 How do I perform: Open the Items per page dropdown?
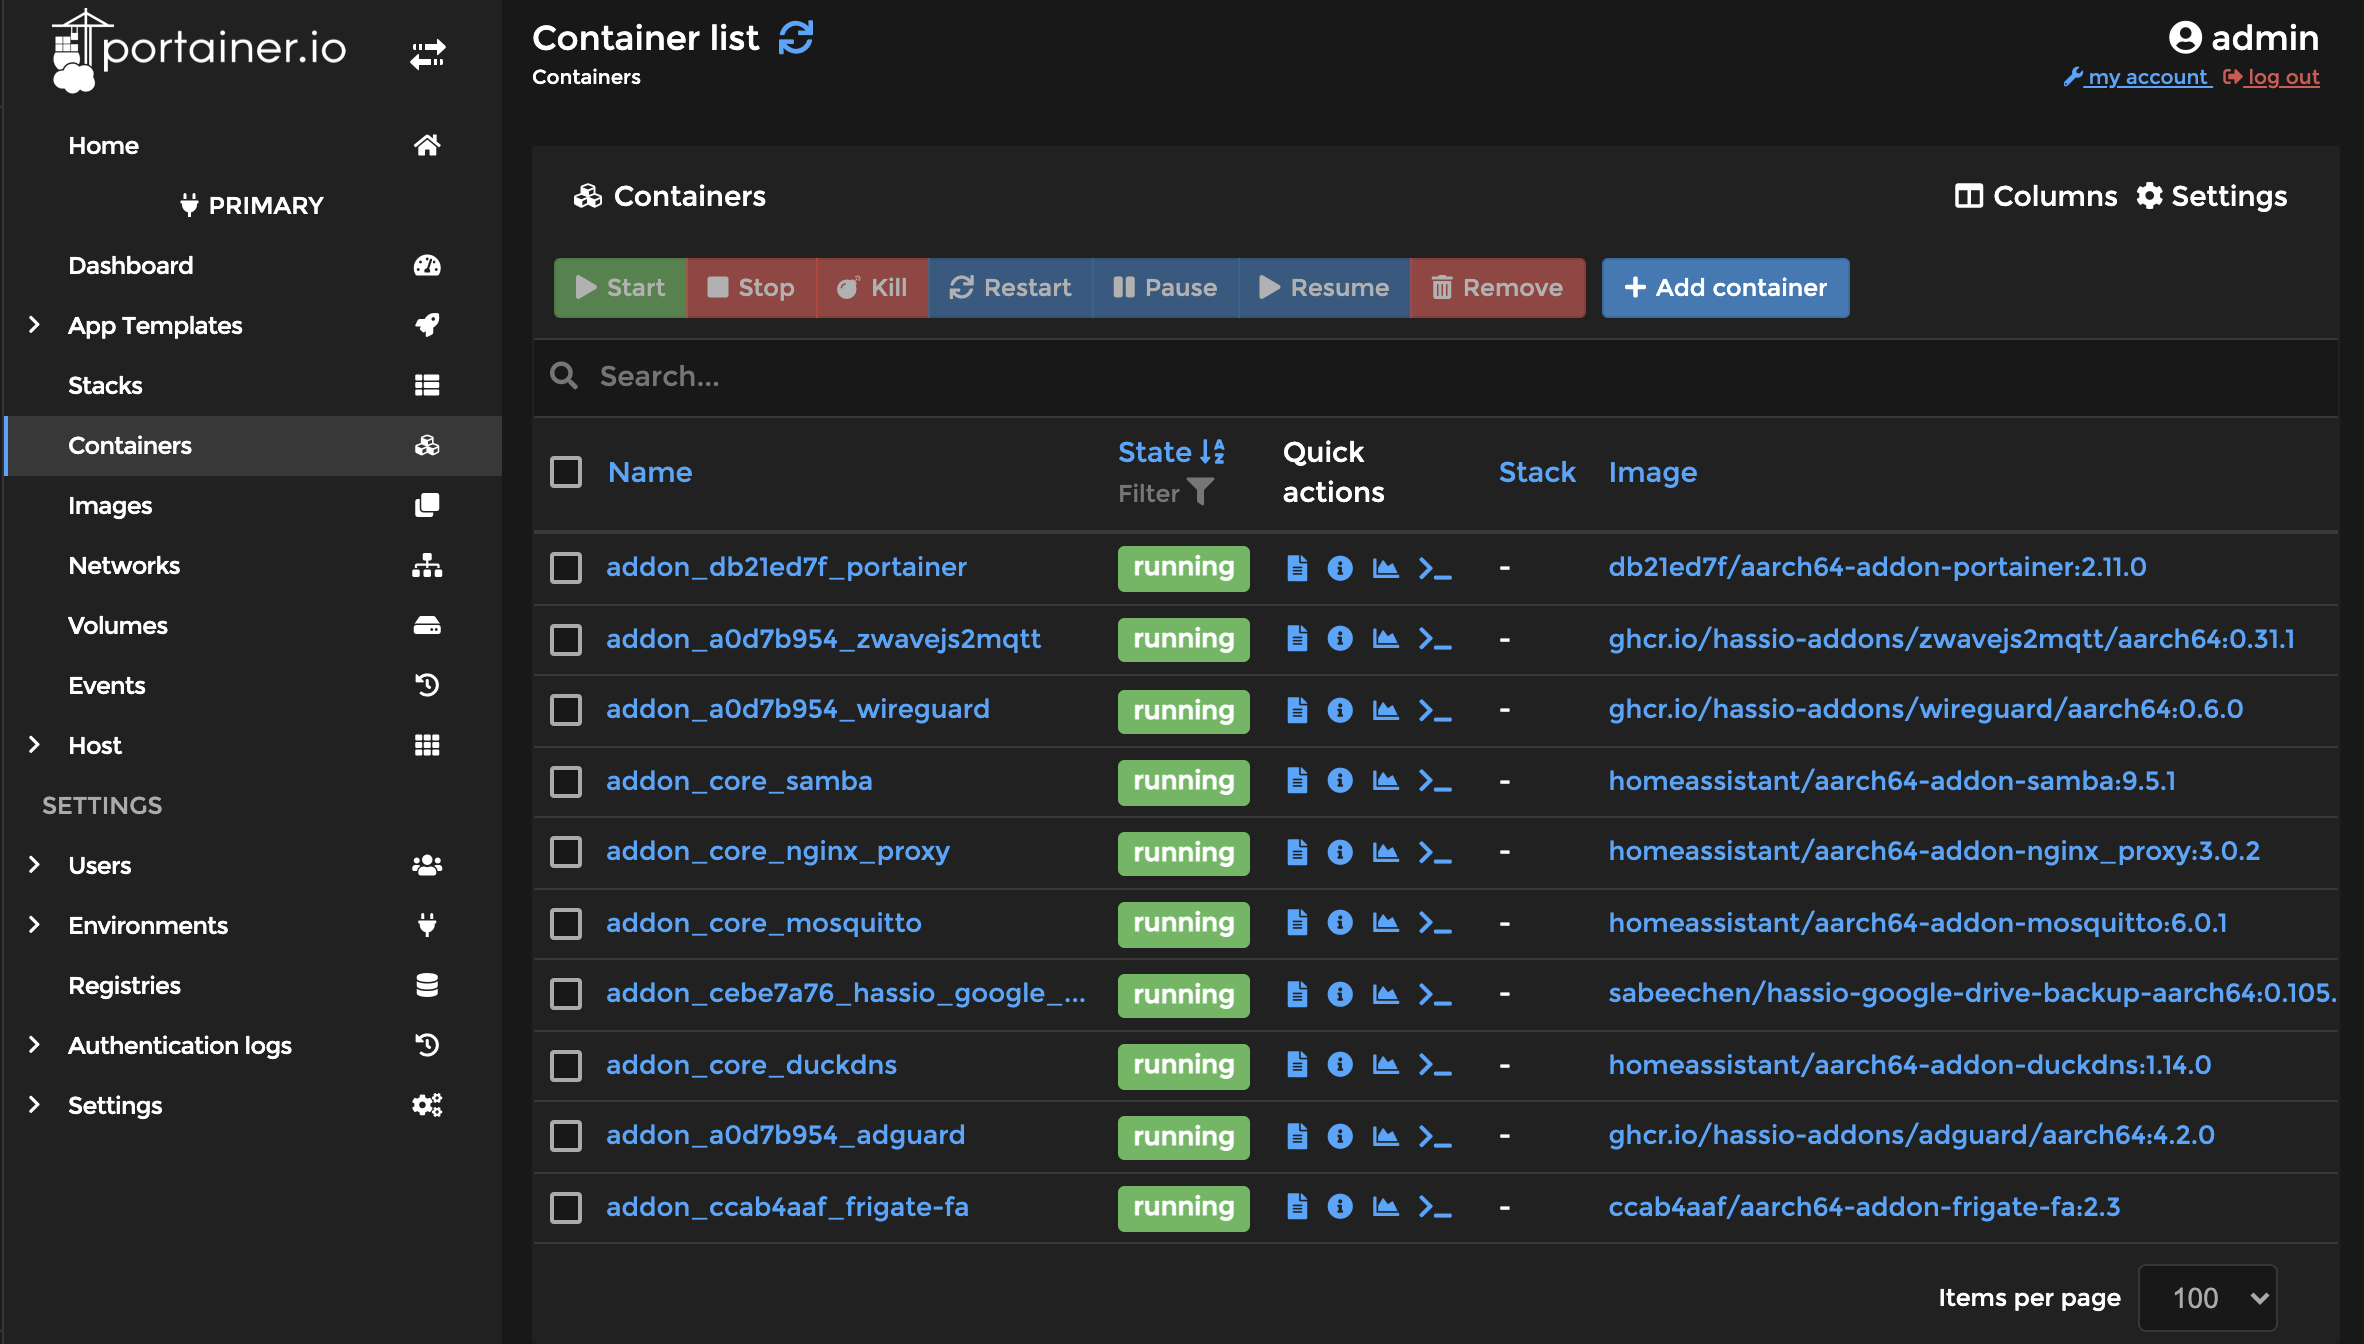(x=2207, y=1297)
